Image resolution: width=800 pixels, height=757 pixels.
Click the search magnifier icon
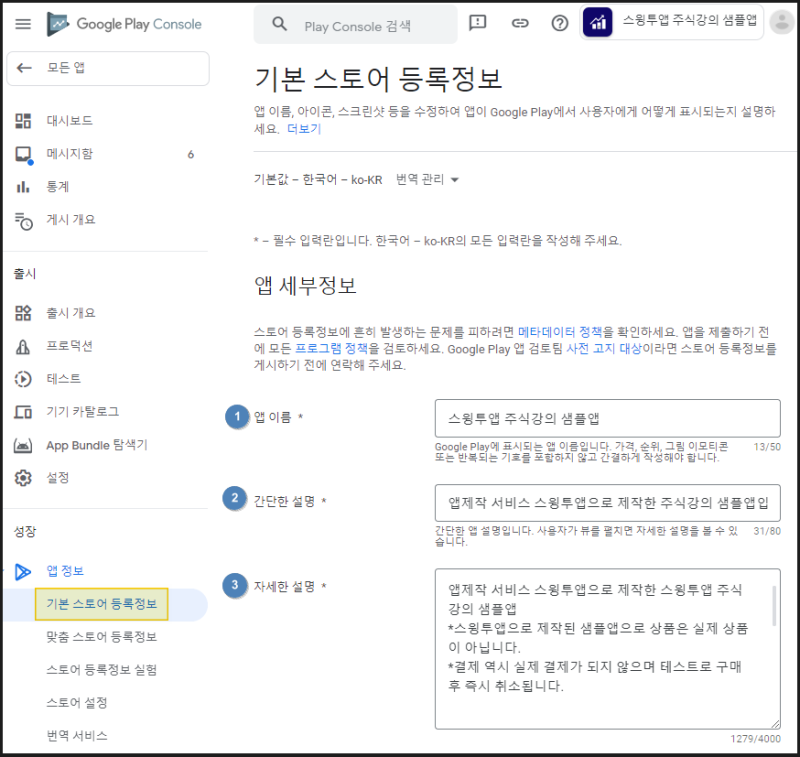[x=279, y=24]
